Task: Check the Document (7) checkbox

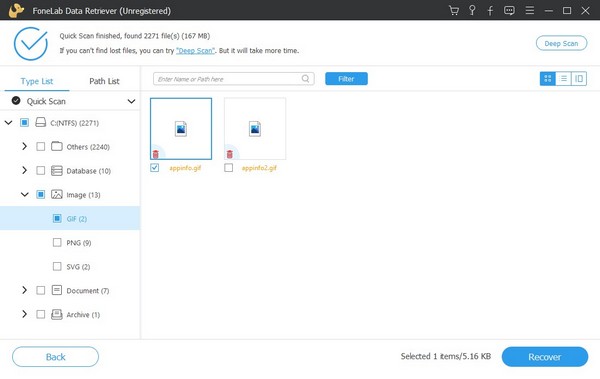Action: coord(41,291)
